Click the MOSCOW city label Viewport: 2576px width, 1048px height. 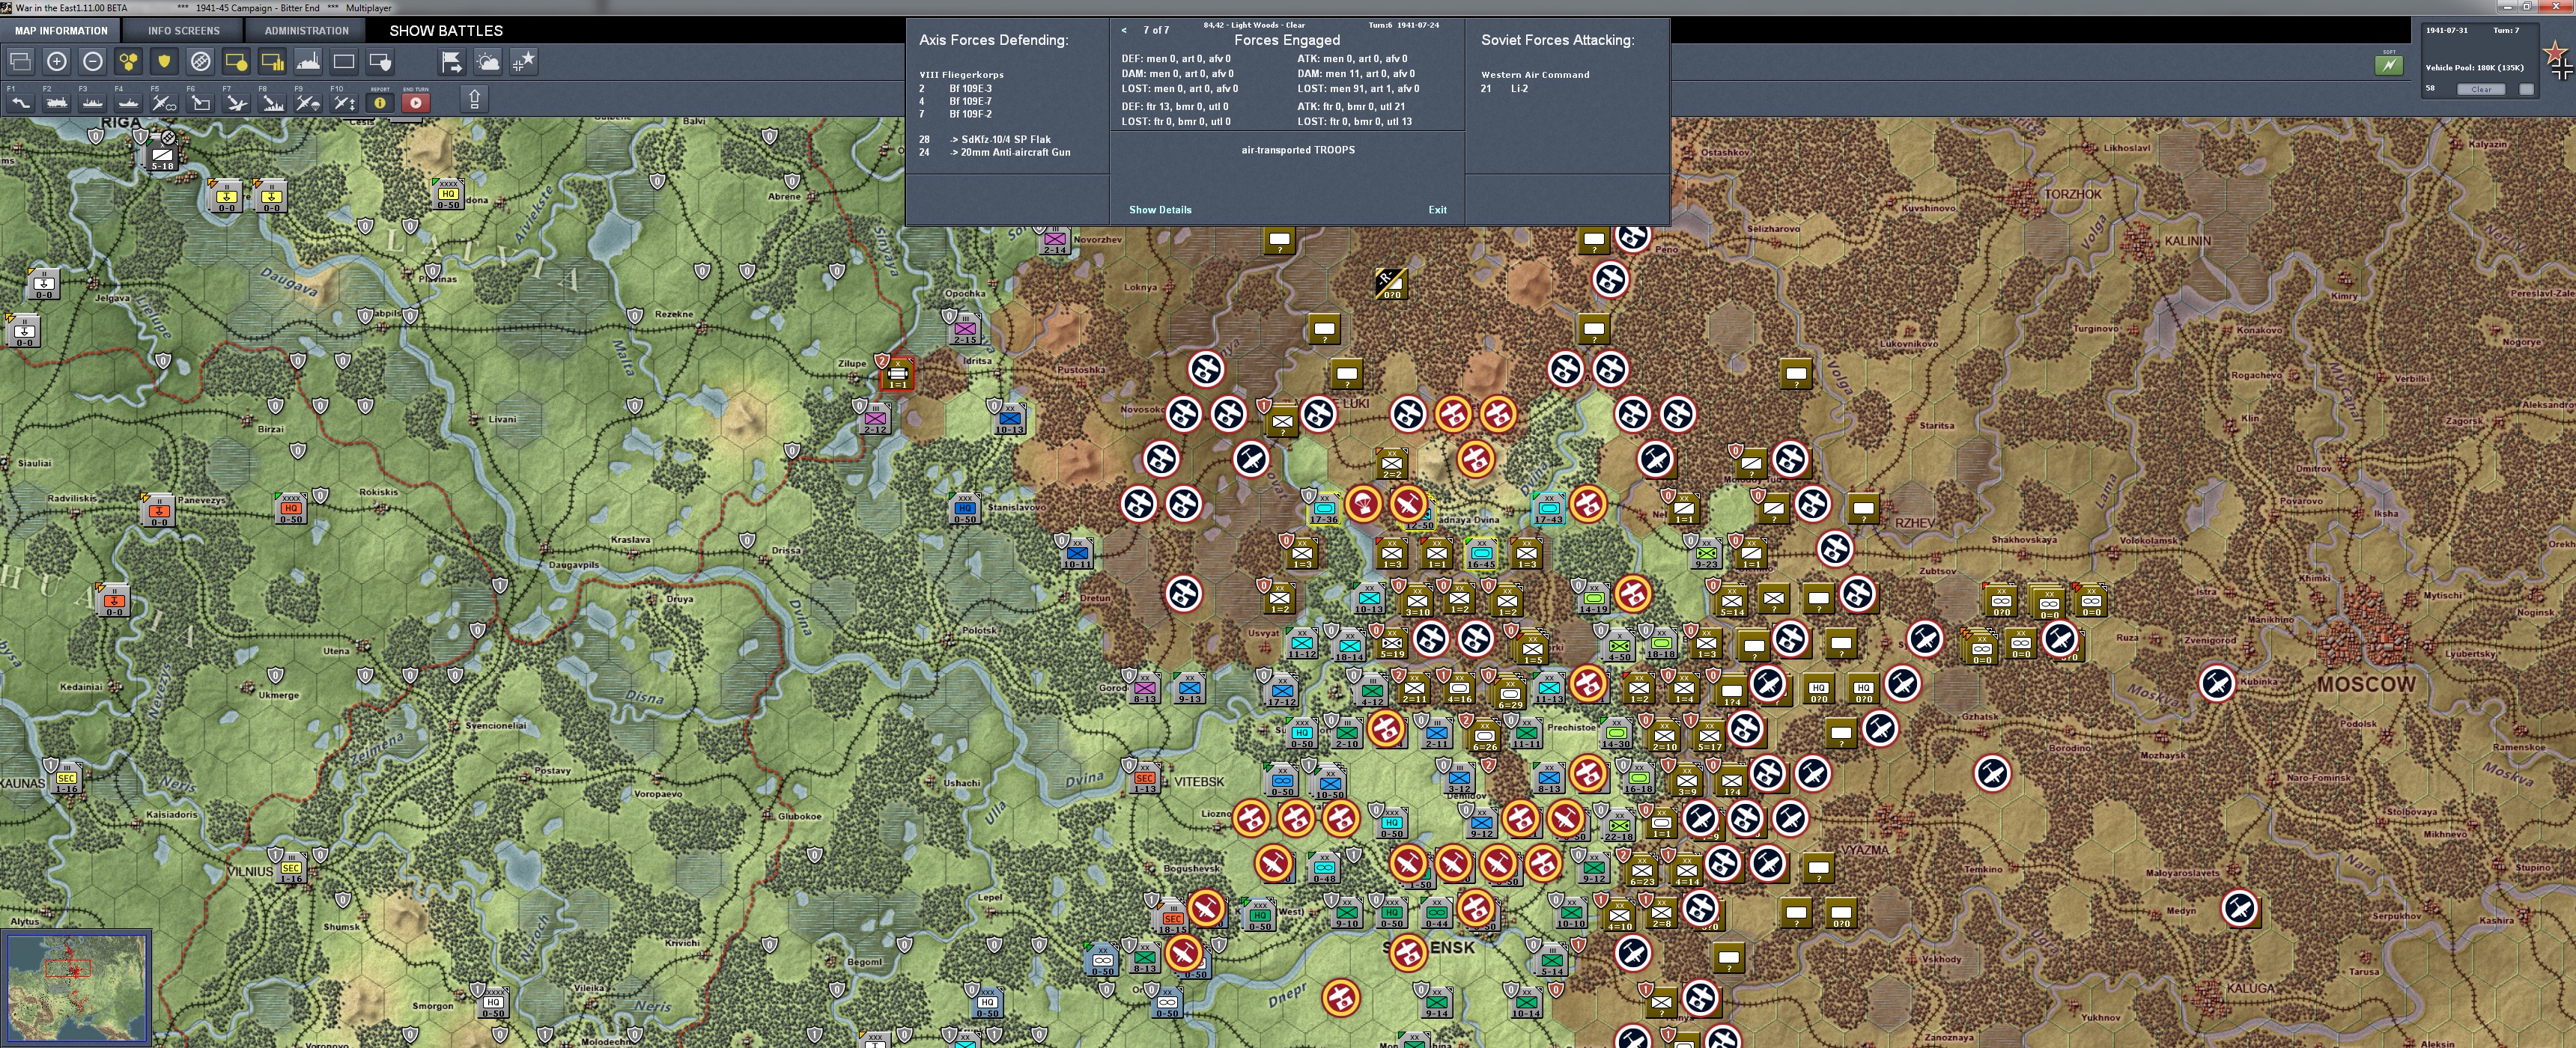2366,685
